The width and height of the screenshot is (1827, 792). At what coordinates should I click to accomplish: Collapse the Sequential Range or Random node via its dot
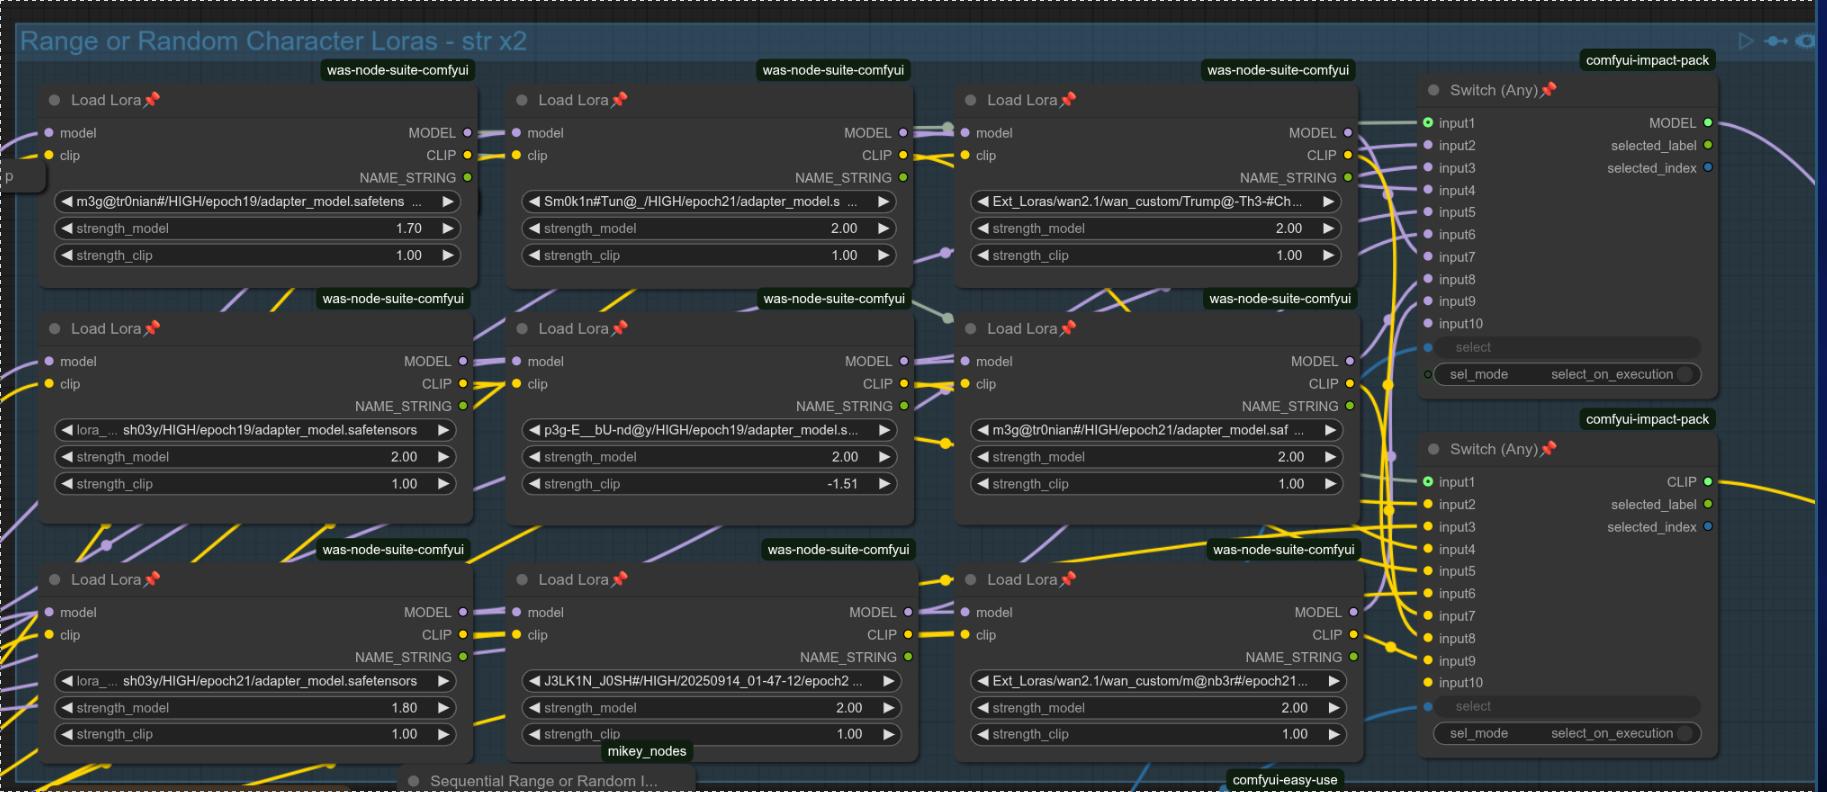click(x=413, y=781)
